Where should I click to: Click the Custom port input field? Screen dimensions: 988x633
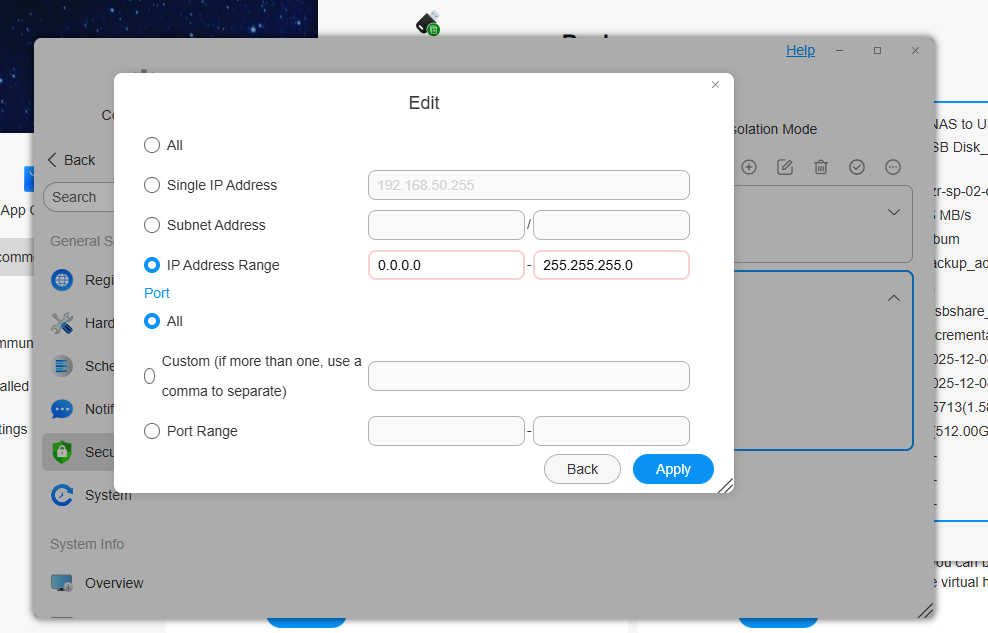click(x=529, y=376)
